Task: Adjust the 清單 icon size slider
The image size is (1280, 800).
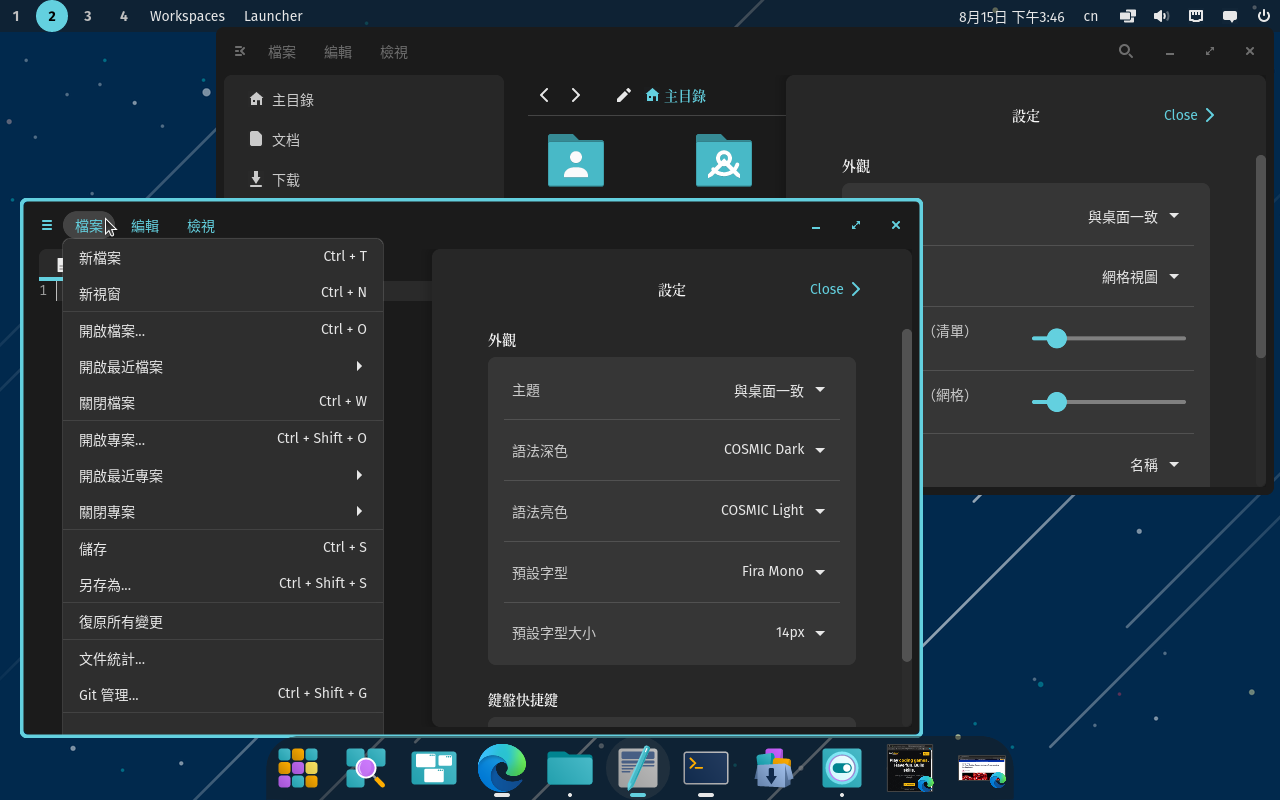Action: [1055, 338]
